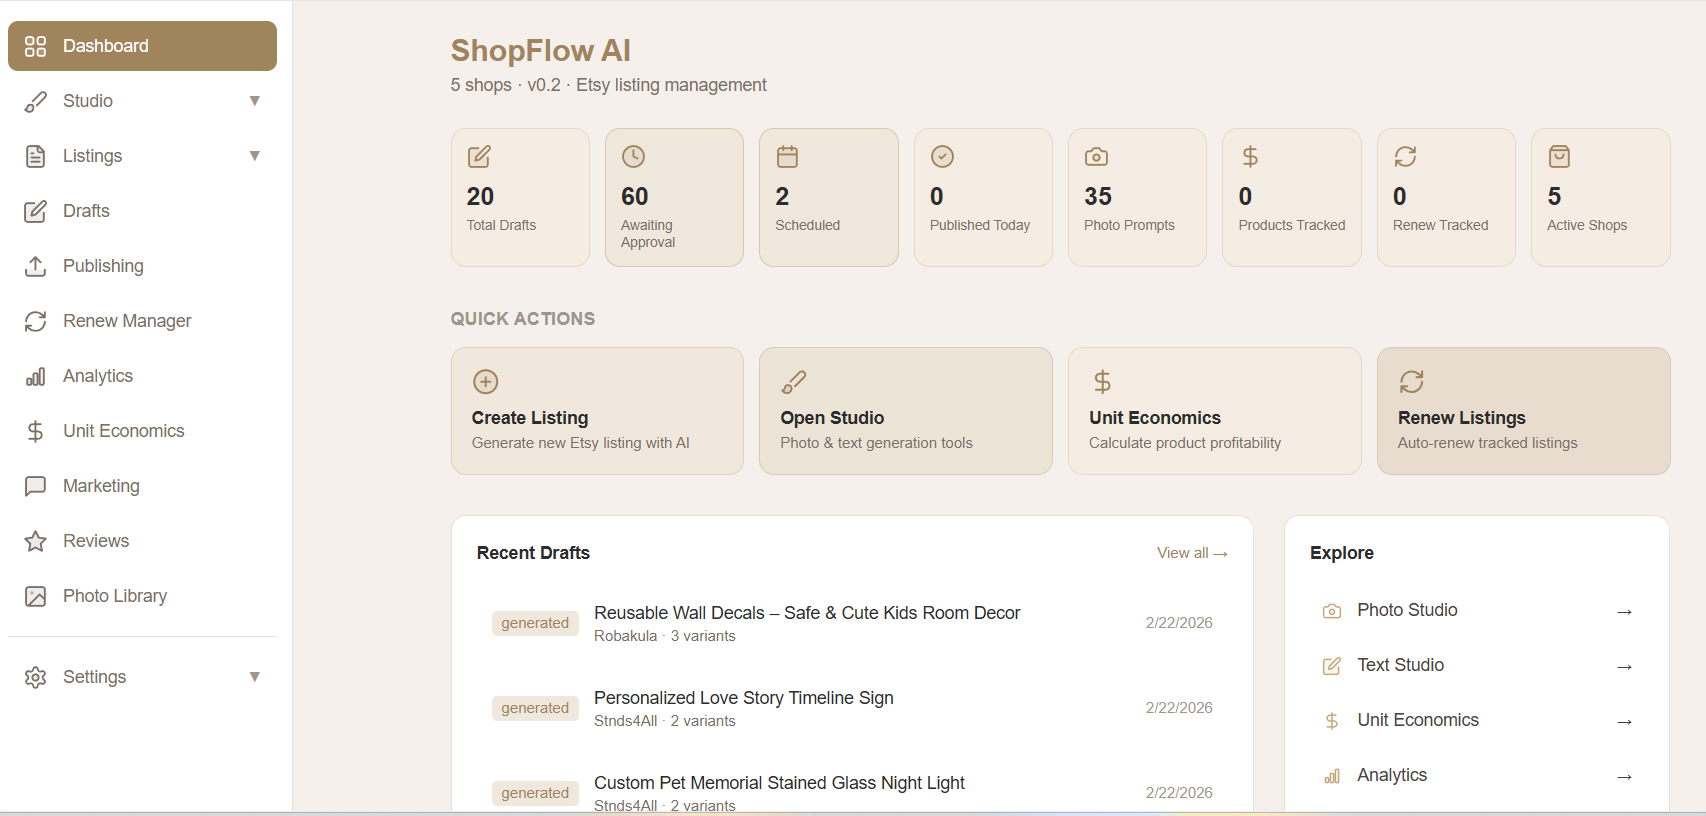Click the Reviews star icon
This screenshot has height=816, width=1706.
coord(35,541)
